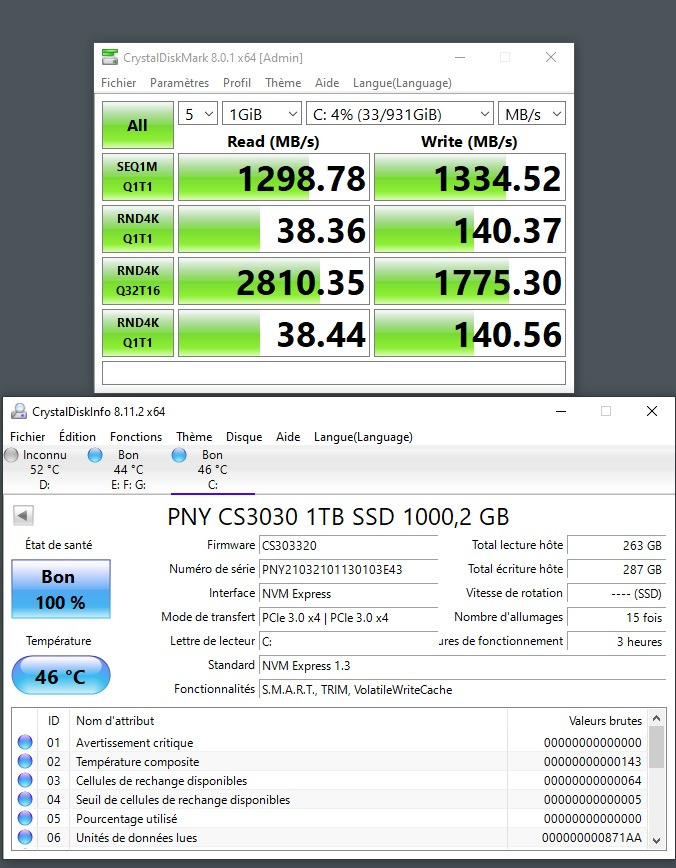Start the RND4K Q32T16 test
The image size is (676, 868).
pos(137,281)
